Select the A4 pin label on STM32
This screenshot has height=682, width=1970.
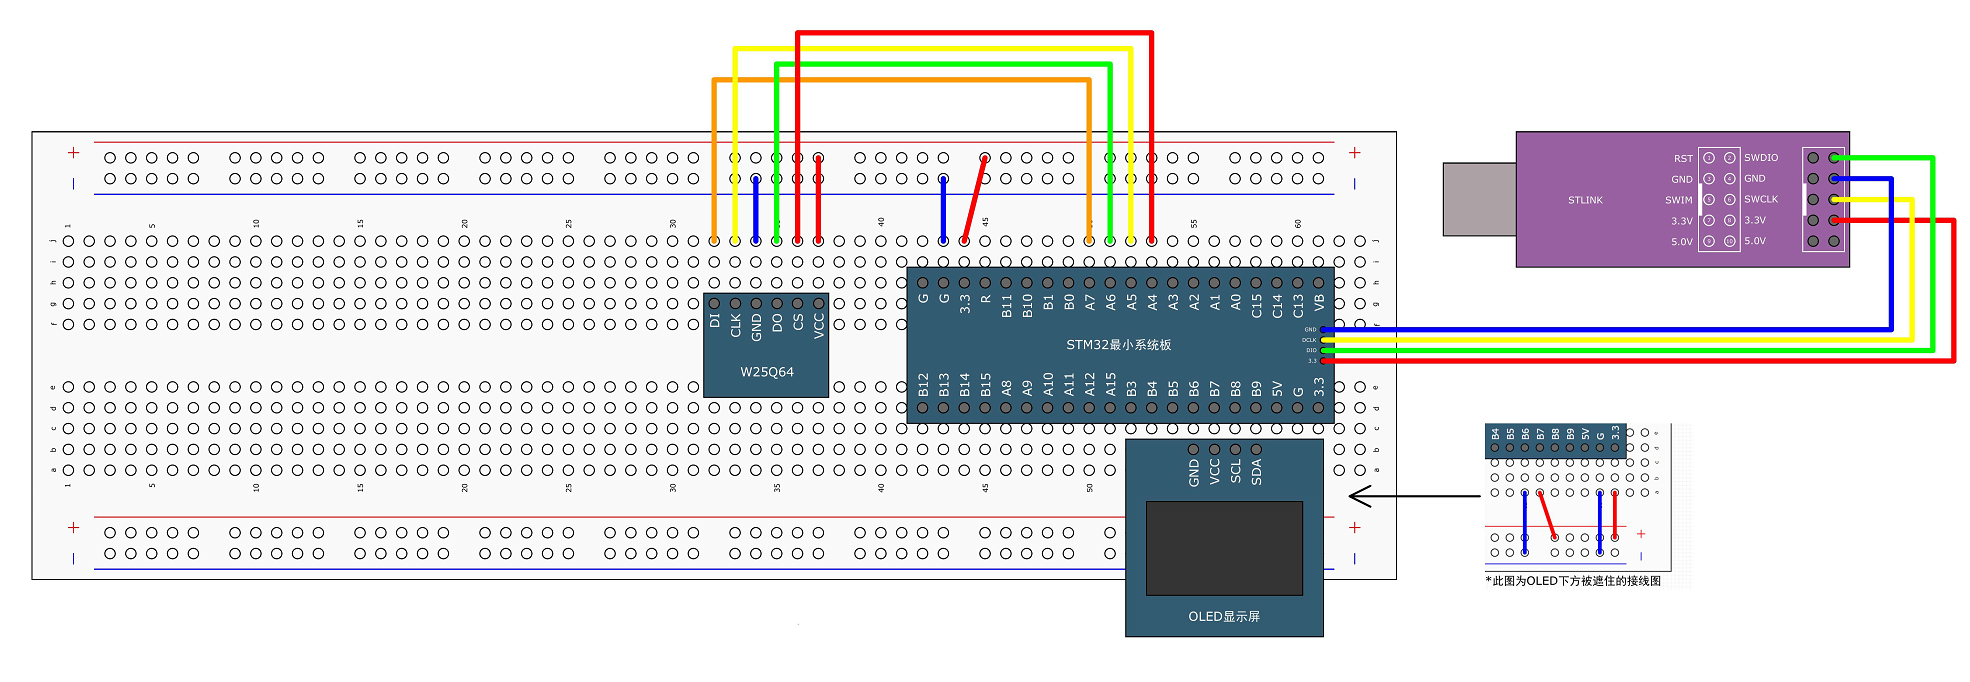click(x=1152, y=302)
